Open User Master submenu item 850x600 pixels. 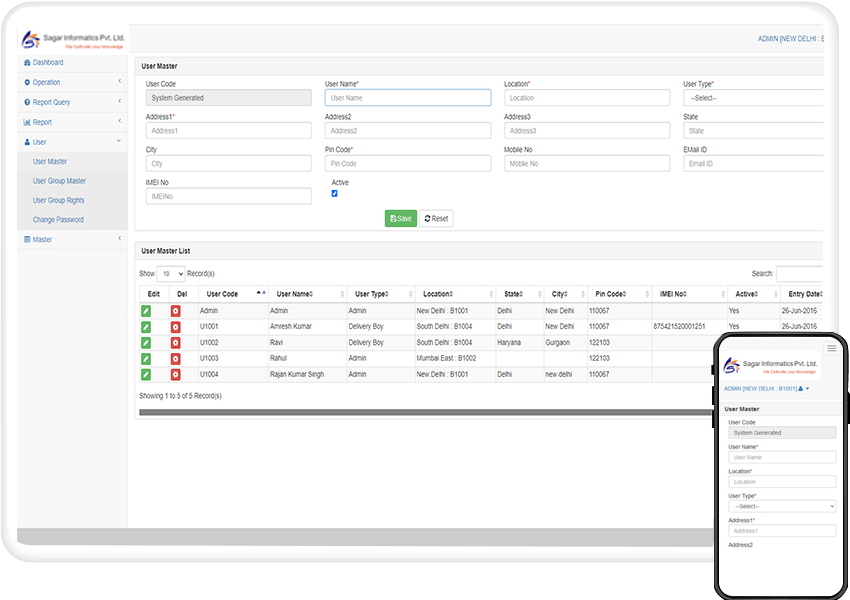tap(50, 162)
